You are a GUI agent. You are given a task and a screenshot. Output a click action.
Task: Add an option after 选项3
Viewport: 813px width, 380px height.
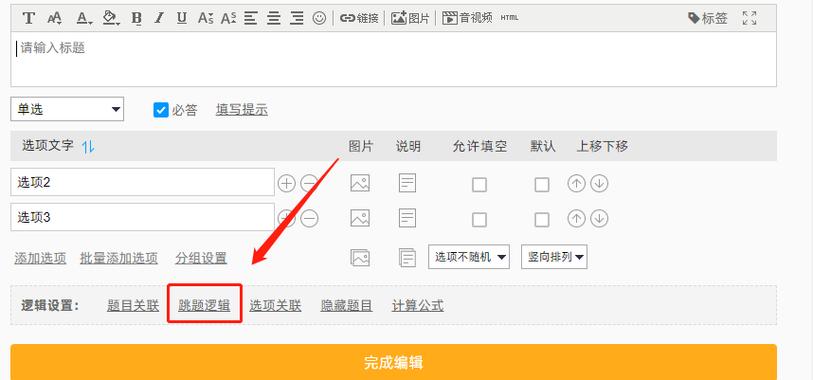pos(286,219)
